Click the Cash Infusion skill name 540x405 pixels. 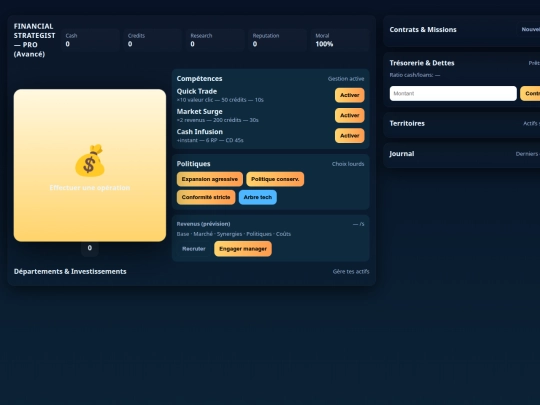click(x=200, y=132)
